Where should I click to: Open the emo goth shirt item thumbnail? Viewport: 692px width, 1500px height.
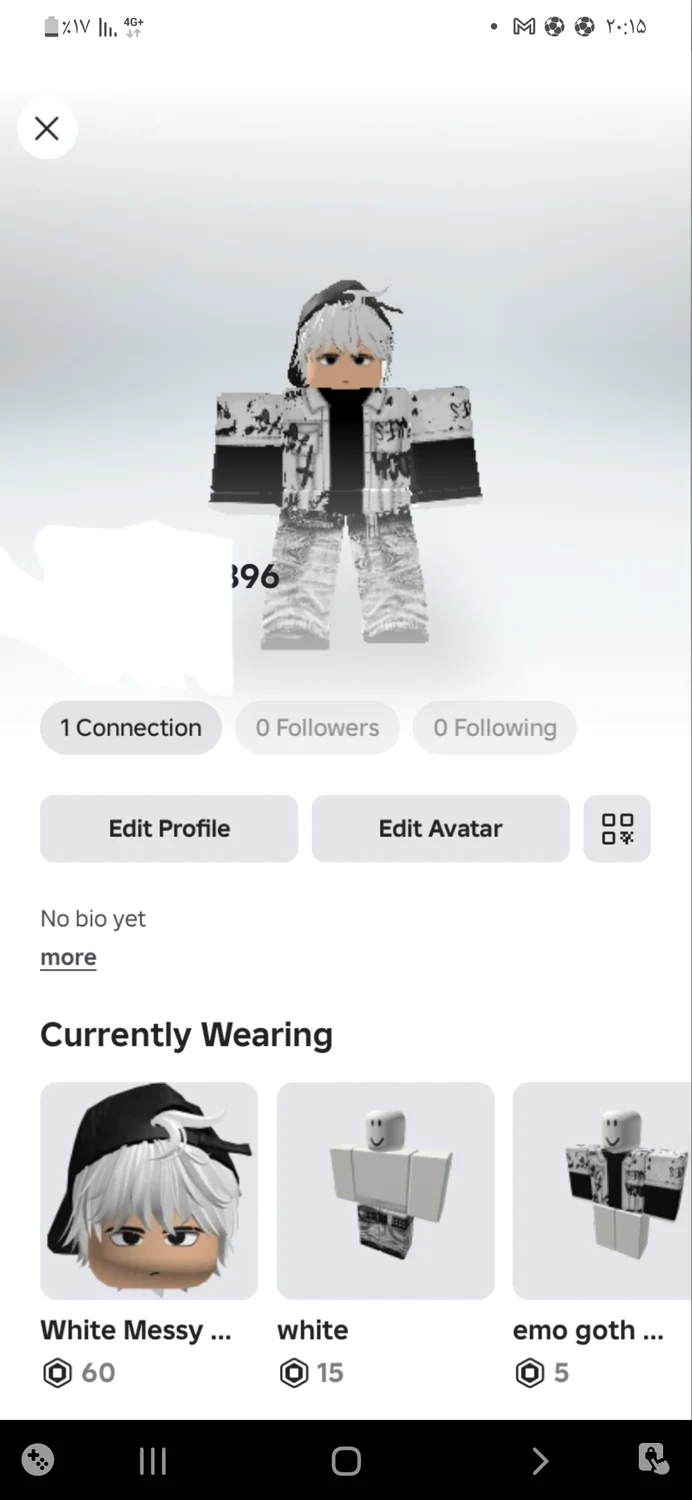point(602,1191)
